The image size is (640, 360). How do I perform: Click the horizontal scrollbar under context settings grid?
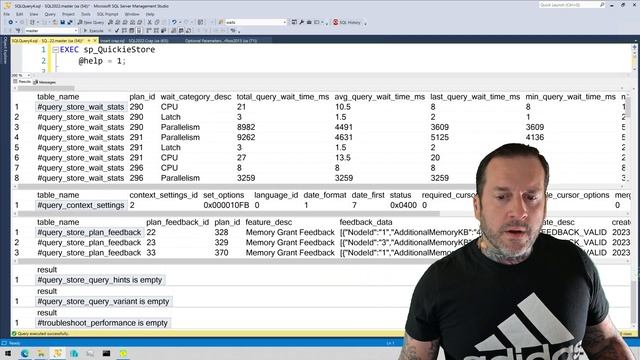(x=229, y=213)
